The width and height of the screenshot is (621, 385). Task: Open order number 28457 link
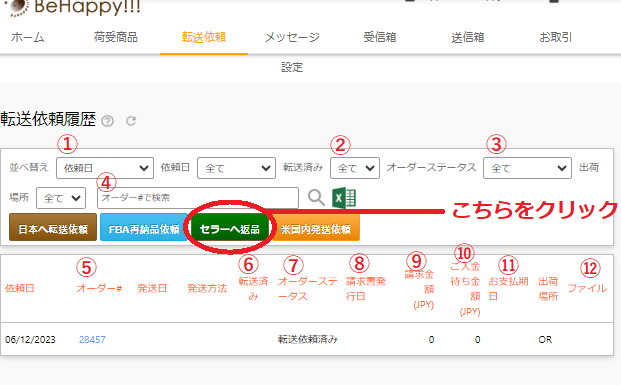pos(92,339)
